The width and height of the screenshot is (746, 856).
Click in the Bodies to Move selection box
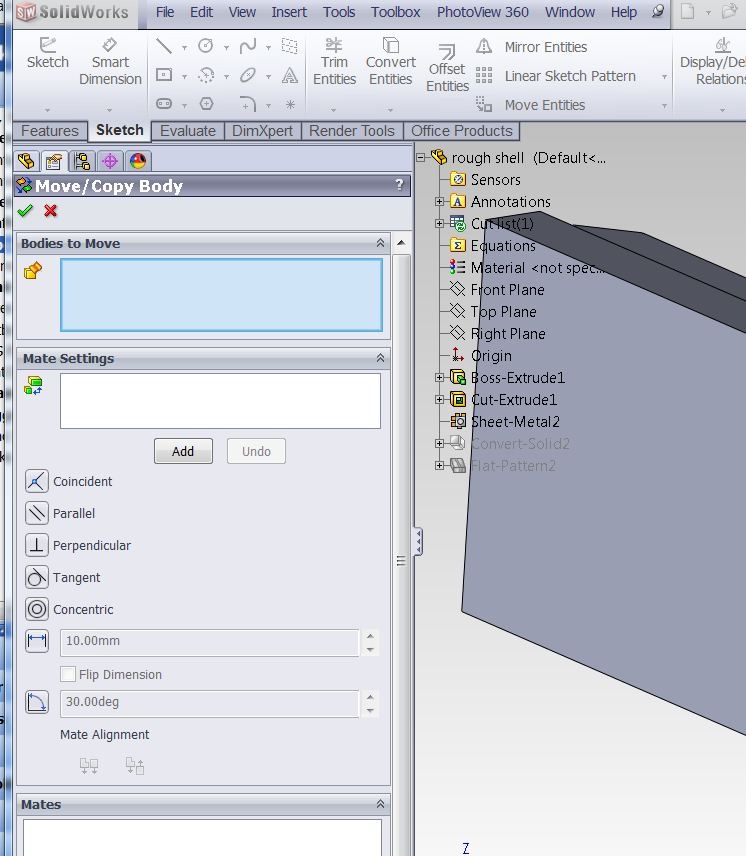(222, 295)
